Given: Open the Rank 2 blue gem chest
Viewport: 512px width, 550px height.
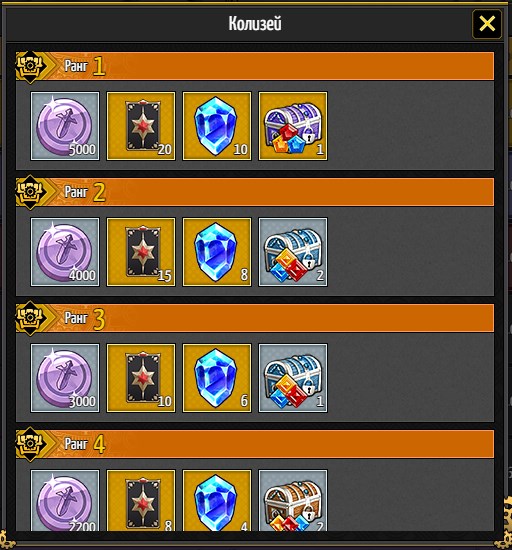Looking at the screenshot, I should [293, 252].
